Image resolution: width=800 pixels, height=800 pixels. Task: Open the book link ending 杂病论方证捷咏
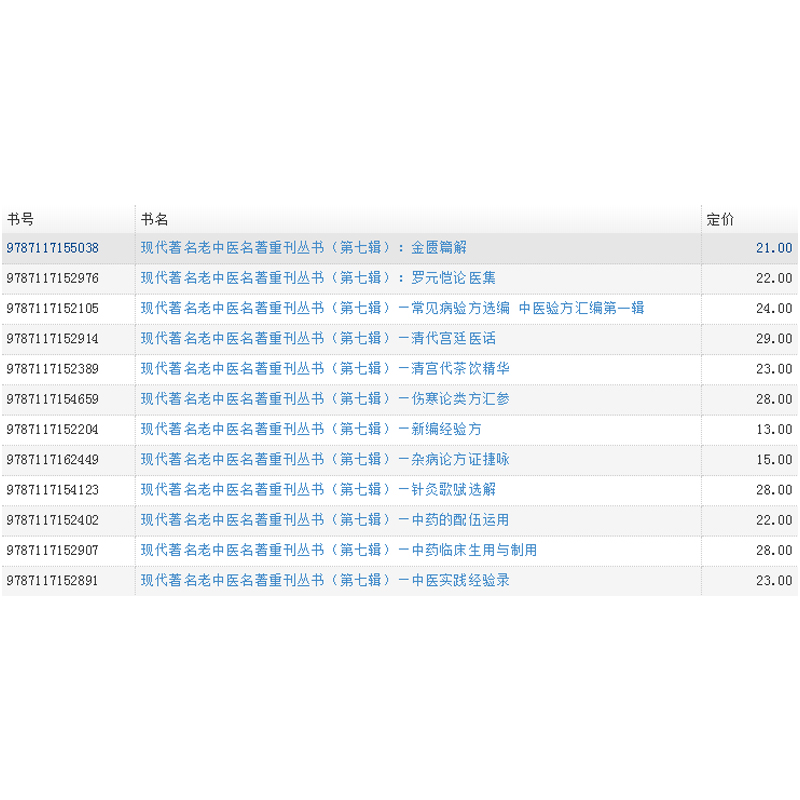[325, 459]
